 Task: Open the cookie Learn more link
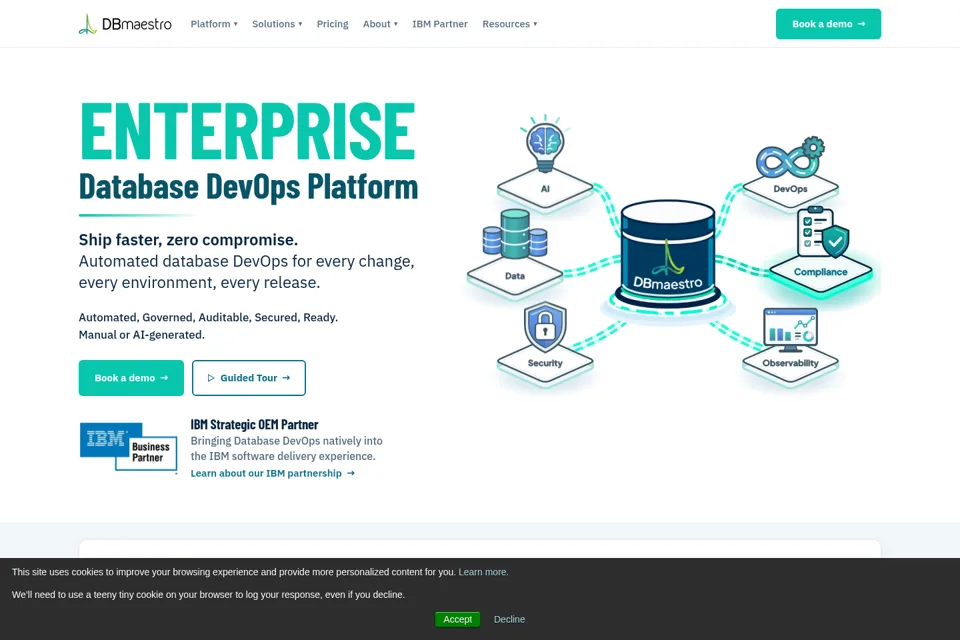pyautogui.click(x=483, y=572)
